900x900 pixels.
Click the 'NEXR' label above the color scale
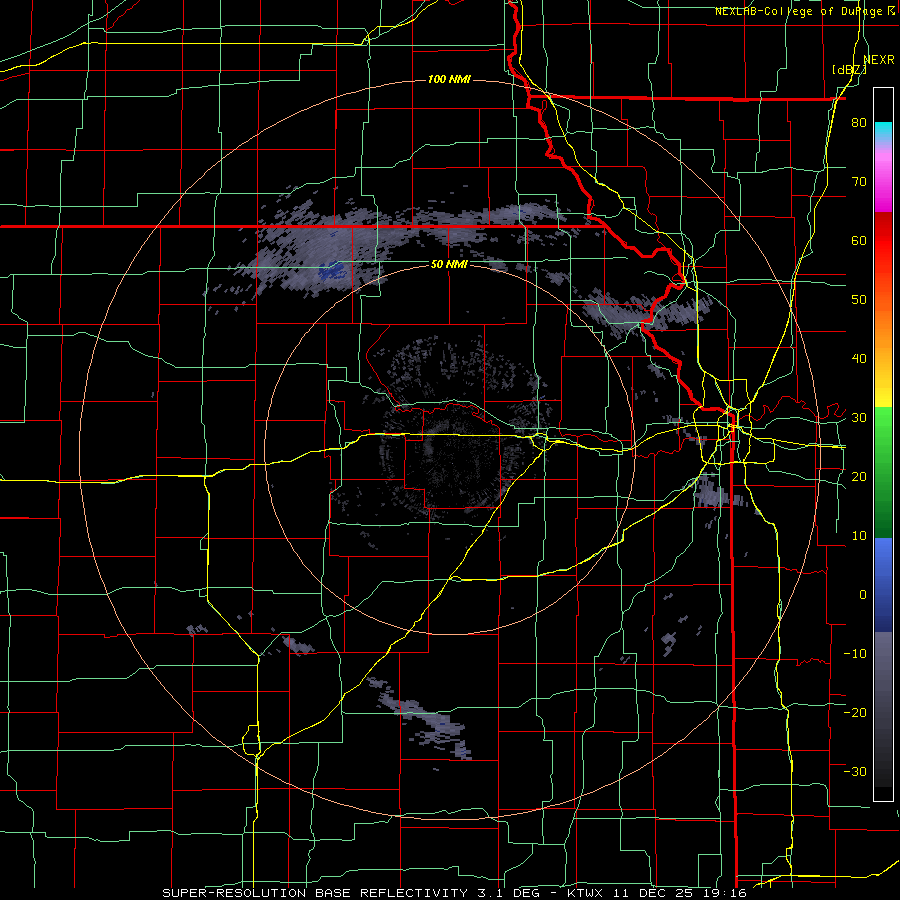[x=879, y=59]
